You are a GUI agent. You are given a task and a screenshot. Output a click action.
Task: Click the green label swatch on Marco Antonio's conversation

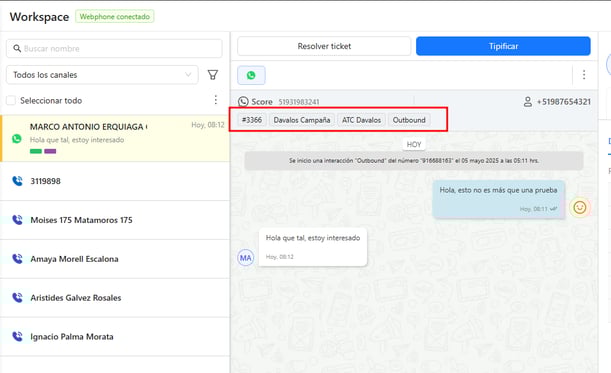click(x=36, y=151)
